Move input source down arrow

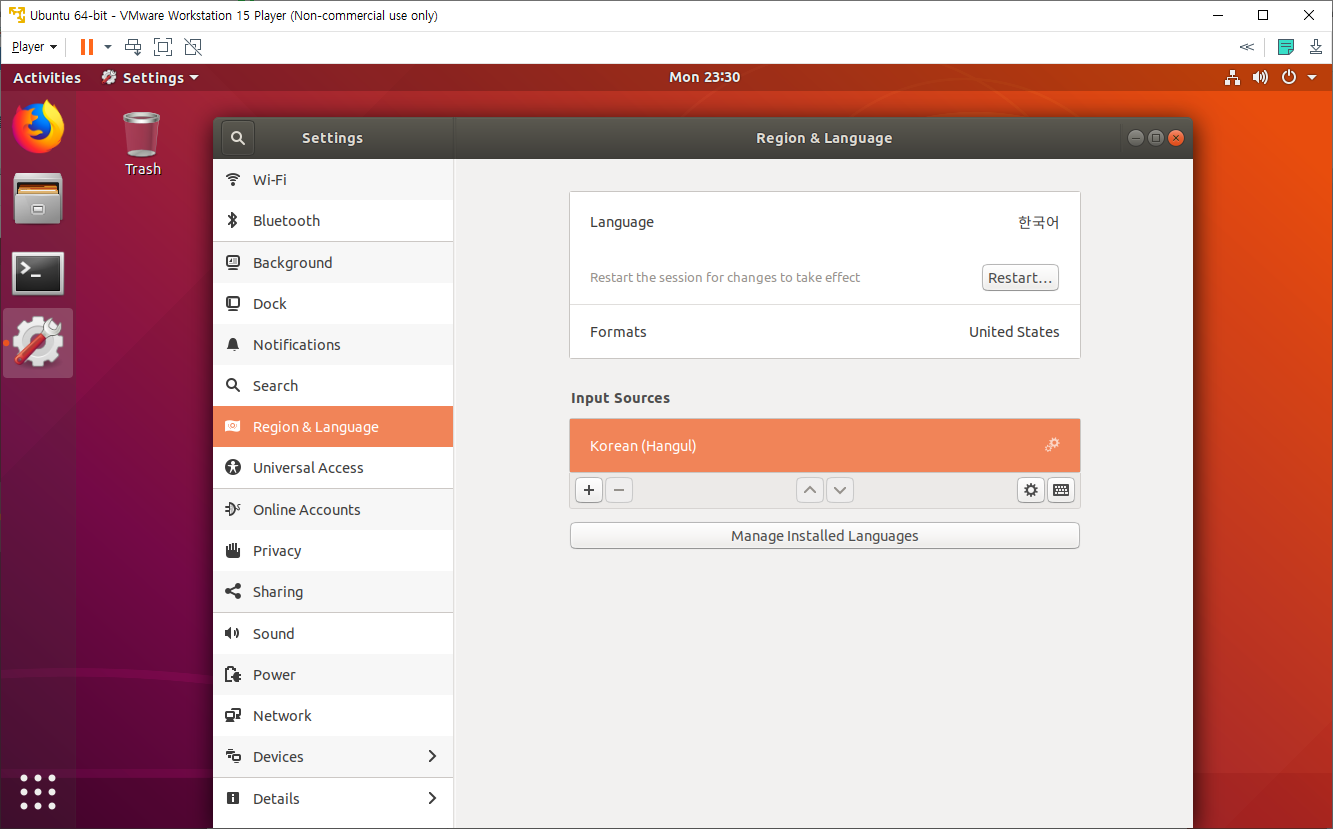840,490
